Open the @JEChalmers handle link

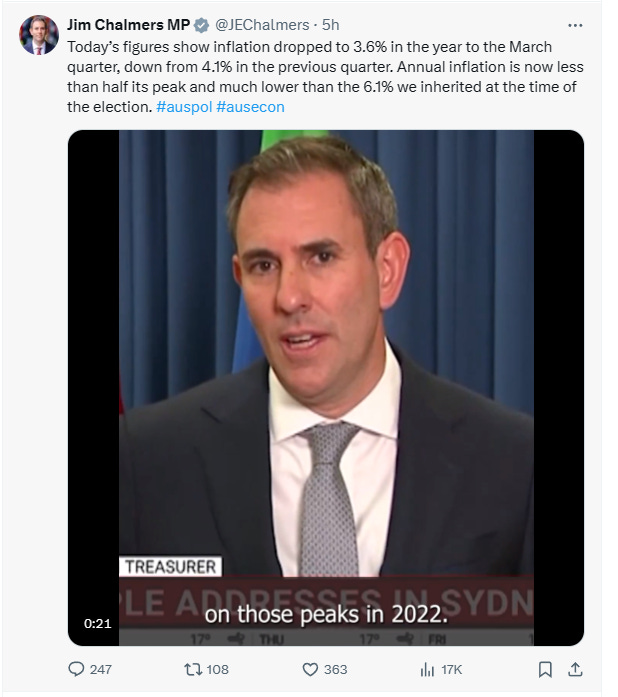click(x=262, y=25)
